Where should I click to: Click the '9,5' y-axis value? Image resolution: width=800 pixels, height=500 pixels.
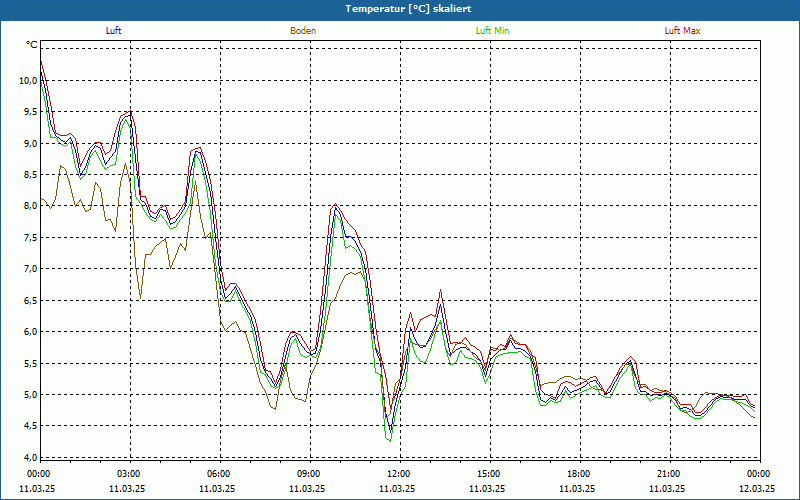coord(31,112)
